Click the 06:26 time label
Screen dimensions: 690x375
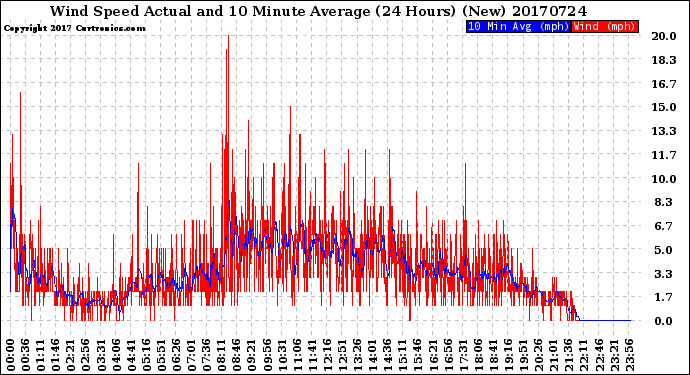tap(176, 355)
